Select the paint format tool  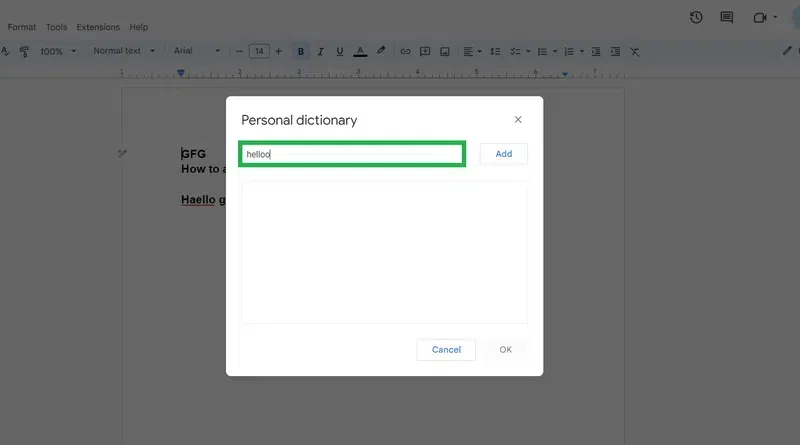pyautogui.click(x=24, y=51)
